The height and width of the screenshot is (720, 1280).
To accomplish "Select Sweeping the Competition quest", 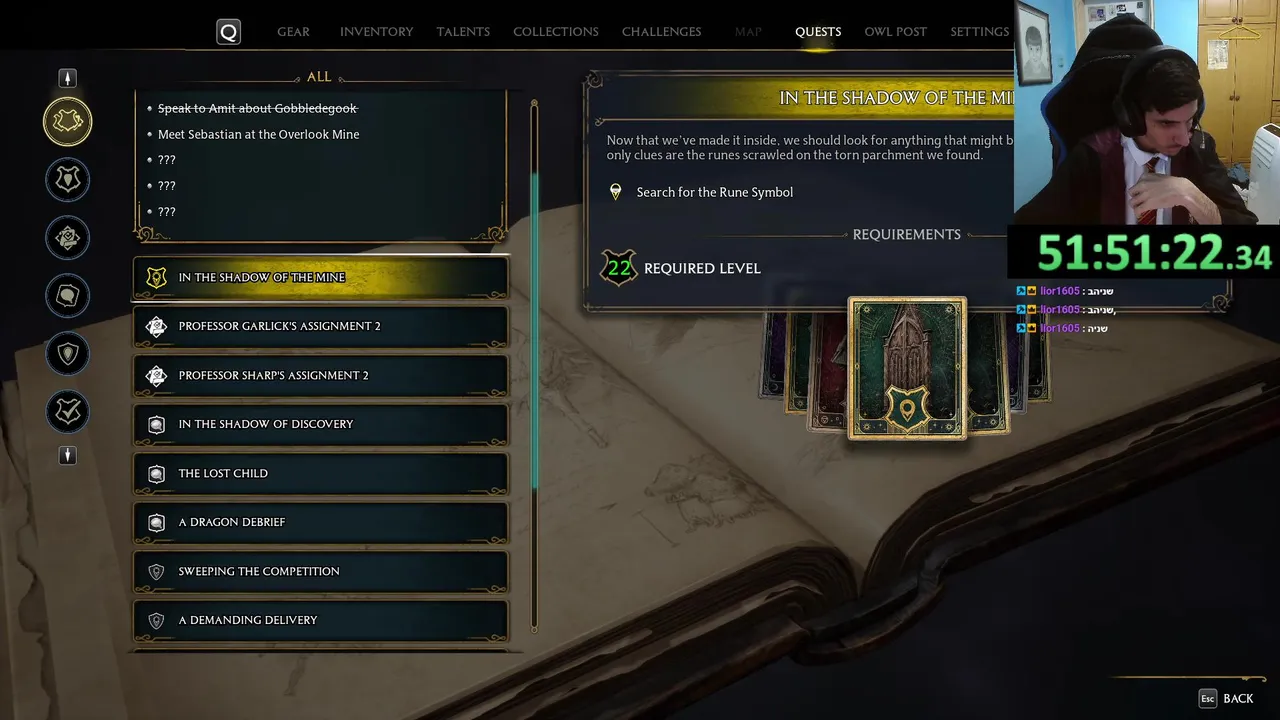I will coord(321,571).
